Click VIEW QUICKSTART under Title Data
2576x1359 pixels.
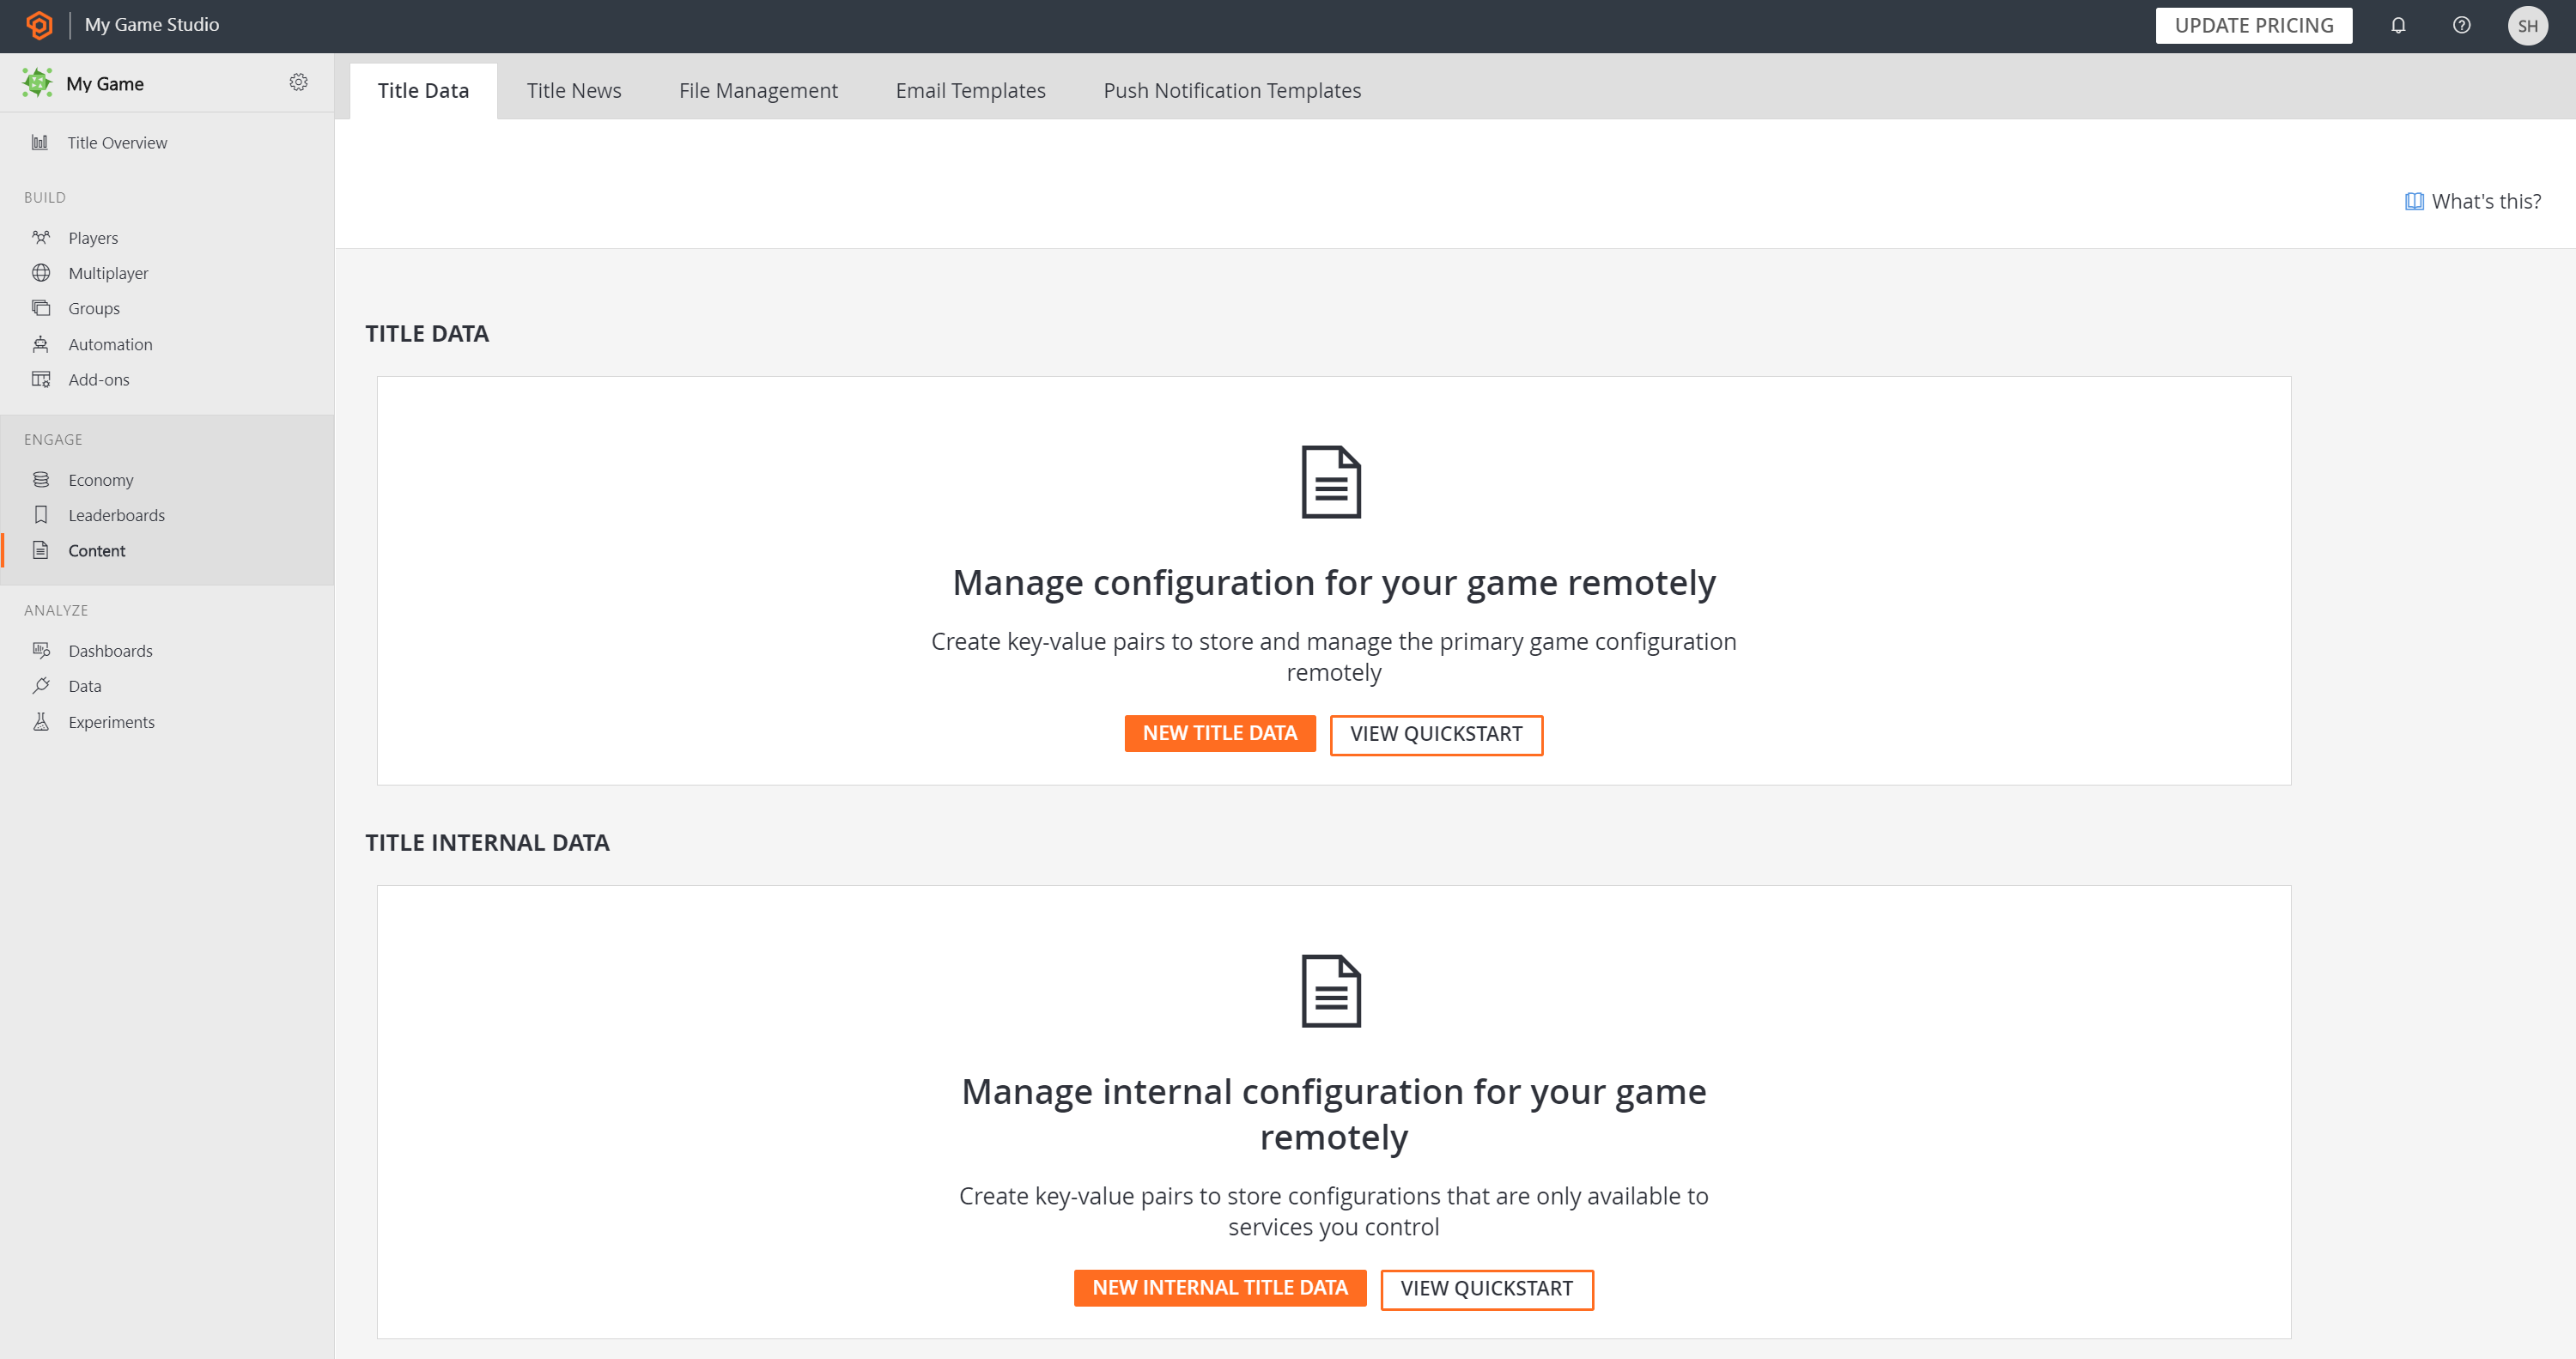coord(1436,734)
